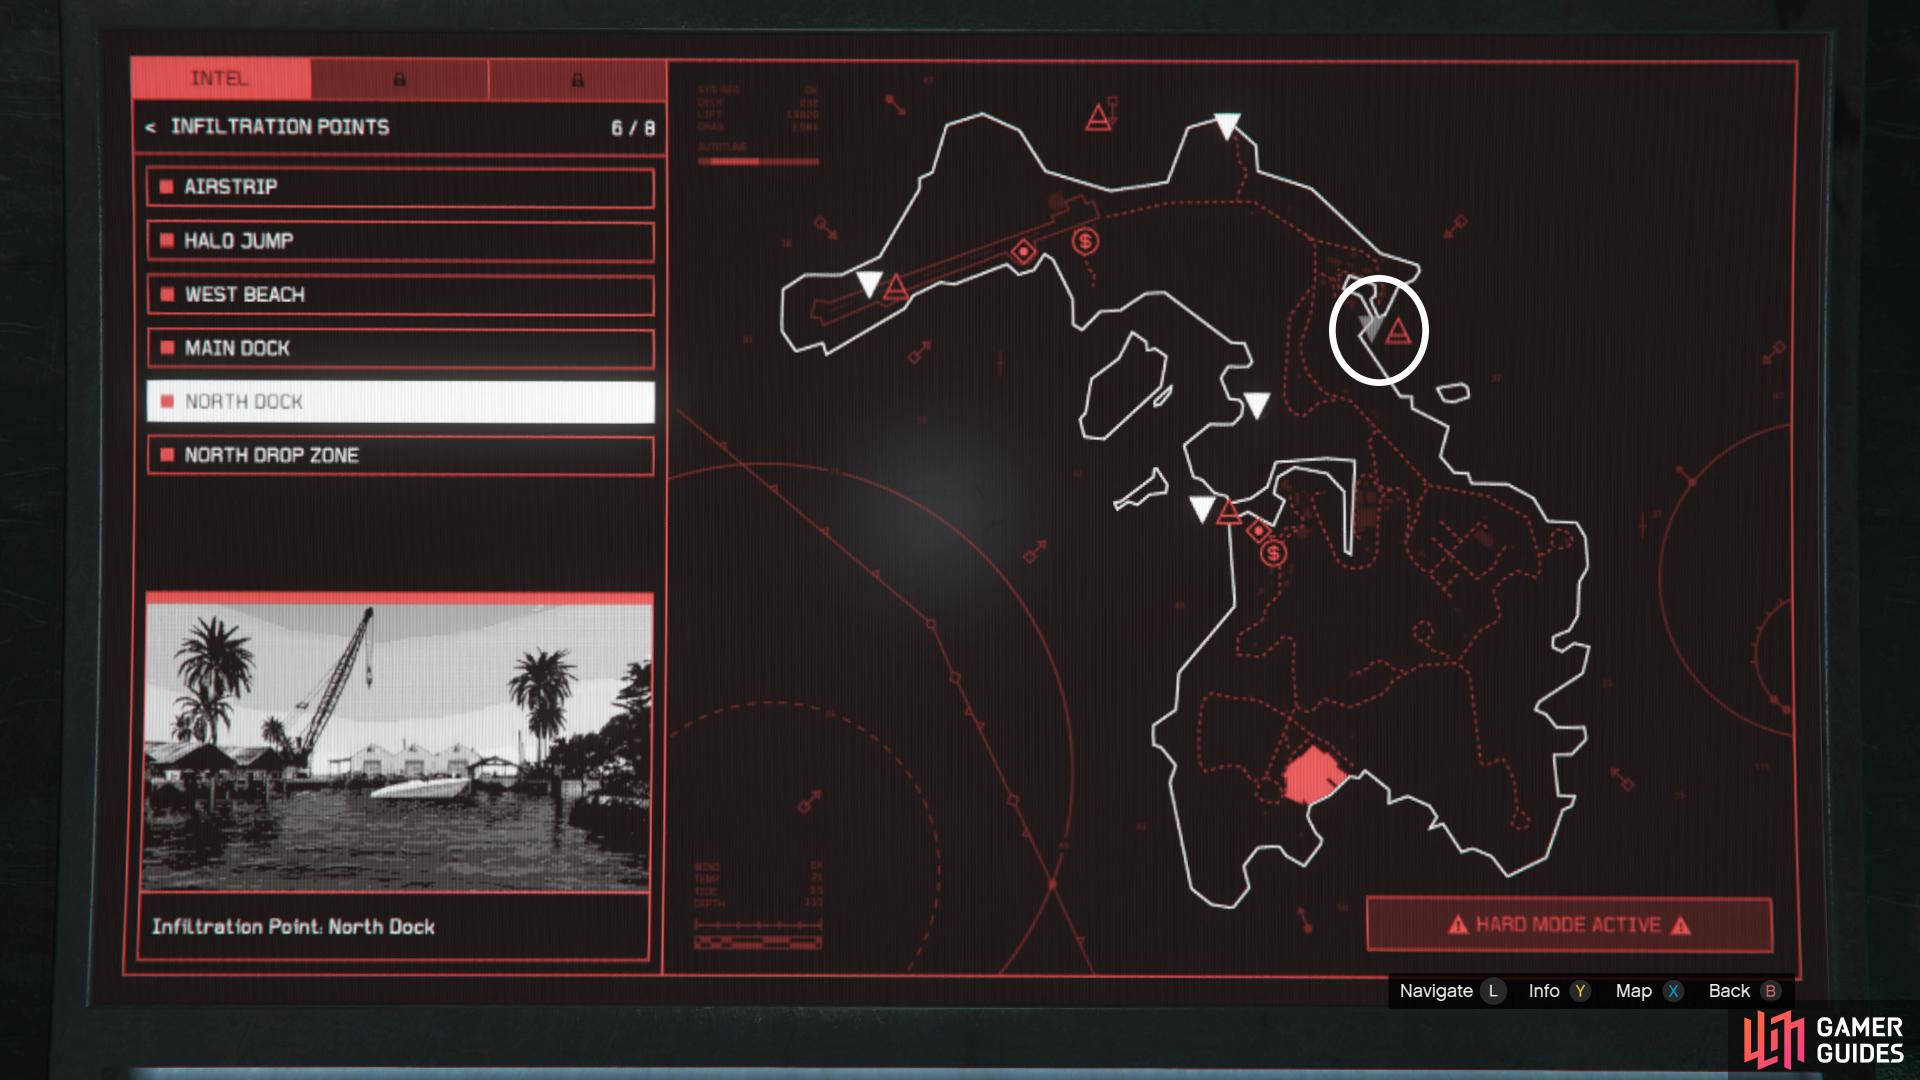The width and height of the screenshot is (1920, 1080).
Task: Select the INTEL tab
Action: point(221,79)
